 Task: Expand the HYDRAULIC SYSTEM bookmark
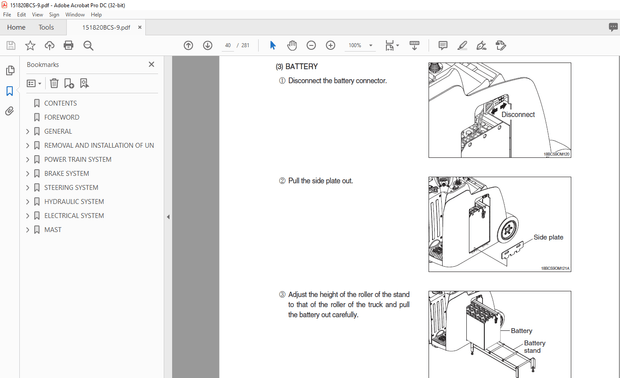(x=27, y=202)
